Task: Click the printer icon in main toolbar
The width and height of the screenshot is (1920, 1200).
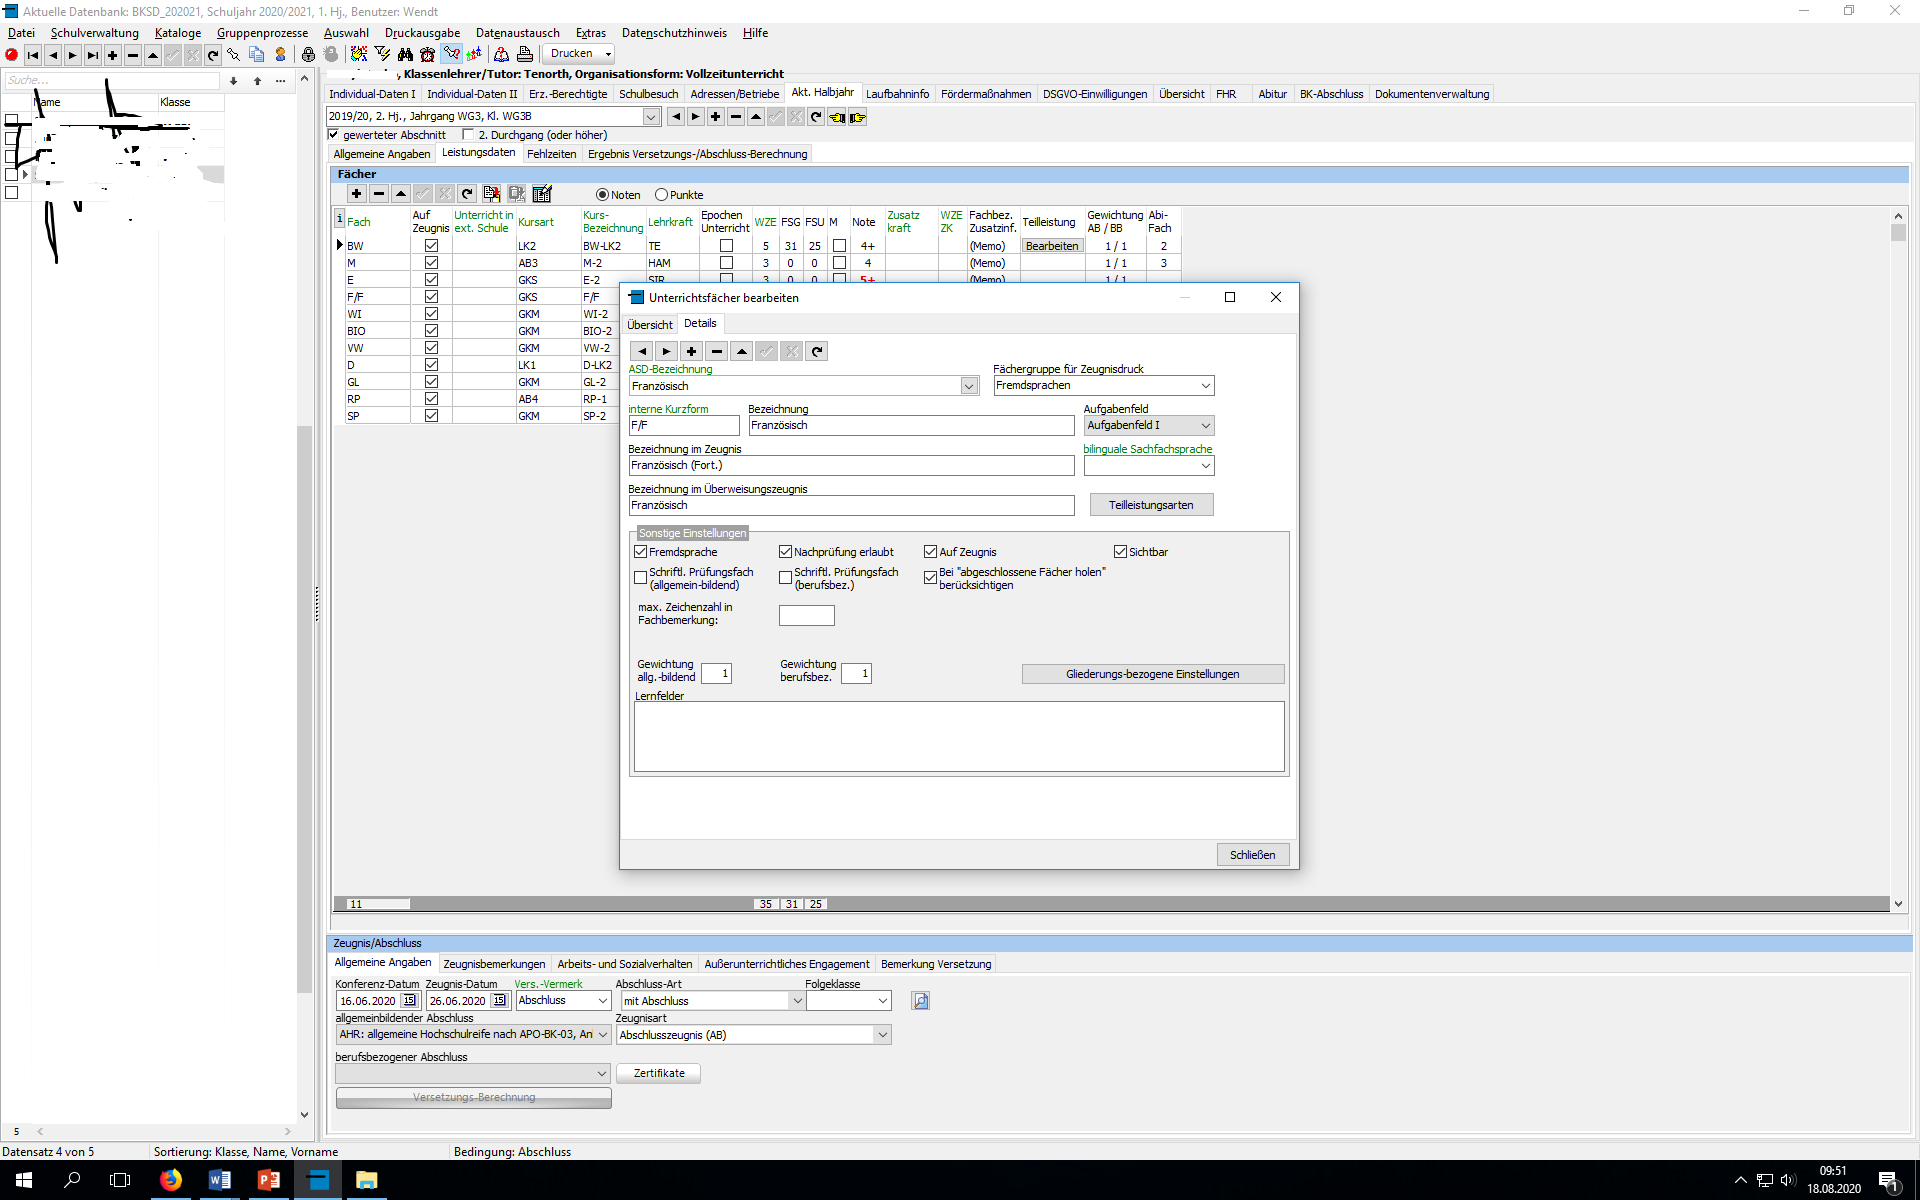Action: (525, 55)
